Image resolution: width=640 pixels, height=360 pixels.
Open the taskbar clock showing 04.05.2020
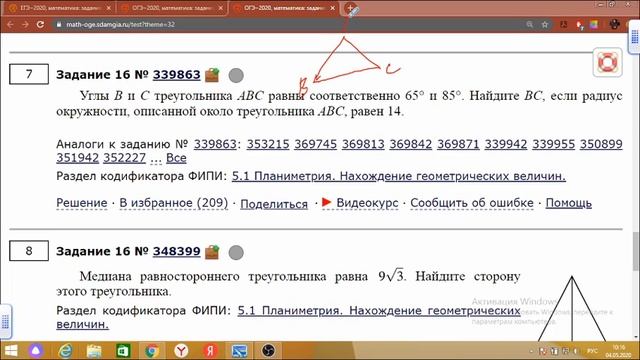[619, 351]
